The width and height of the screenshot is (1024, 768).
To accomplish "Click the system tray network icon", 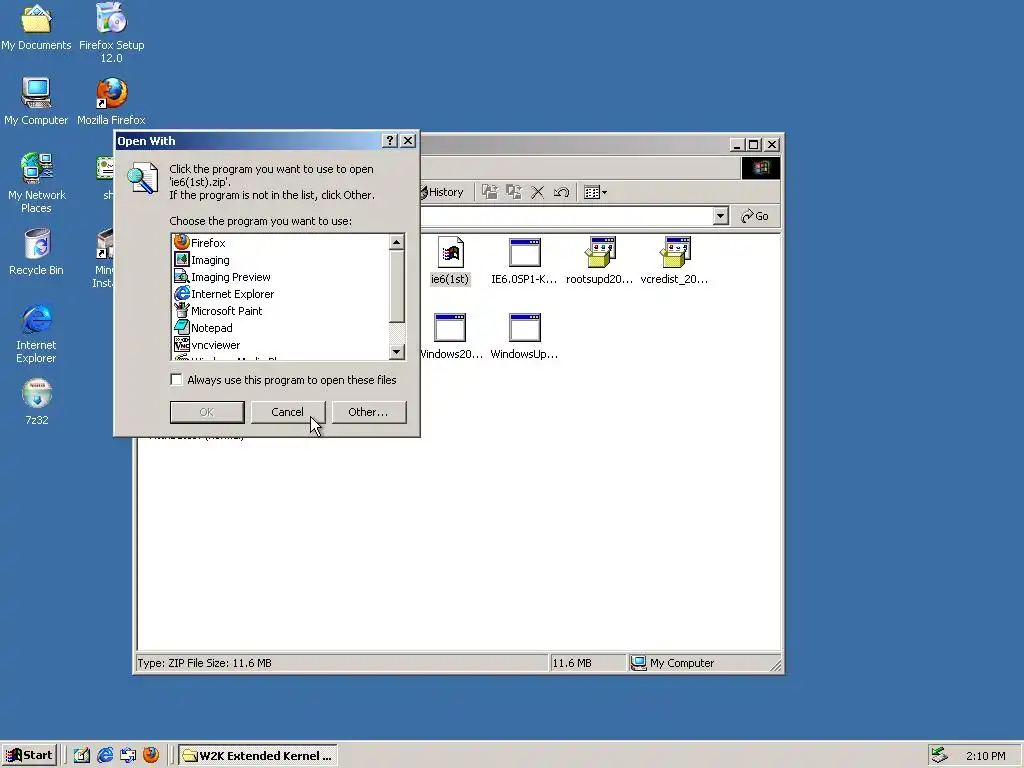I will coord(939,756).
